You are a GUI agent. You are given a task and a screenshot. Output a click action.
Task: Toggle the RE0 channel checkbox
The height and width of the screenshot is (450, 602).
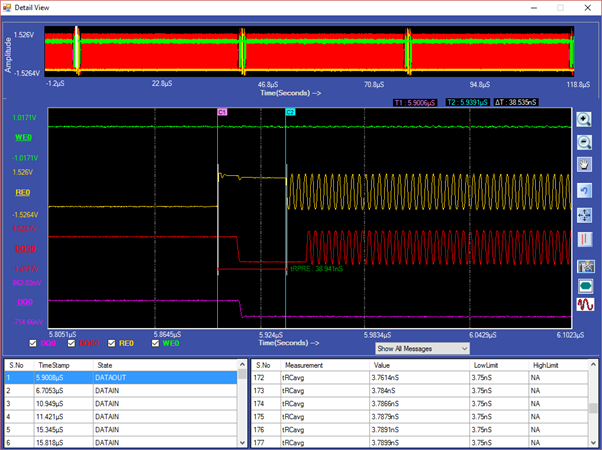click(113, 344)
